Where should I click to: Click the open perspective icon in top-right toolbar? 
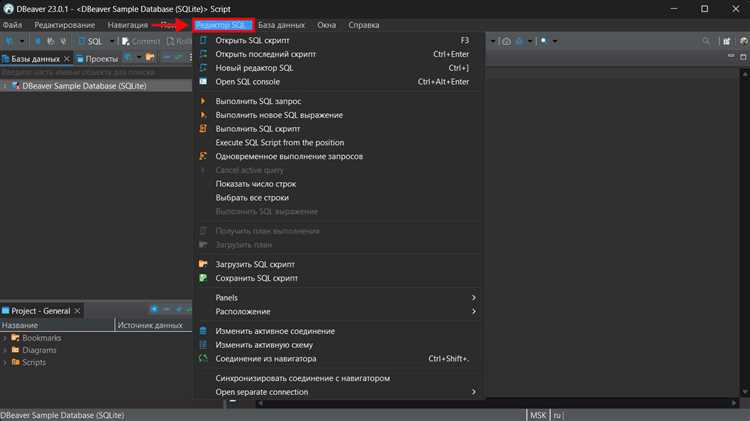(727, 41)
